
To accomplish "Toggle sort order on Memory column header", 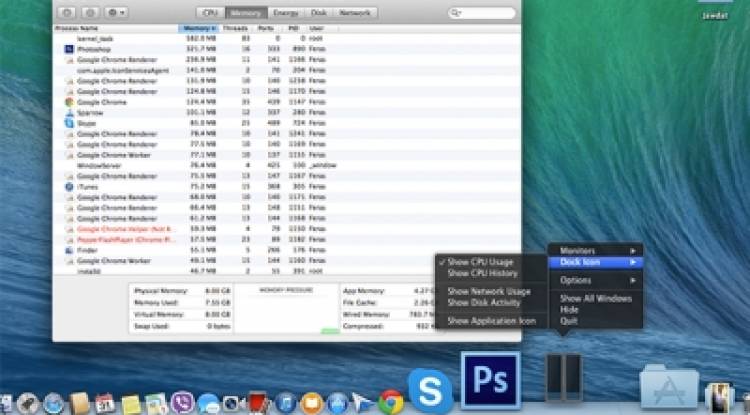I will coord(199,29).
